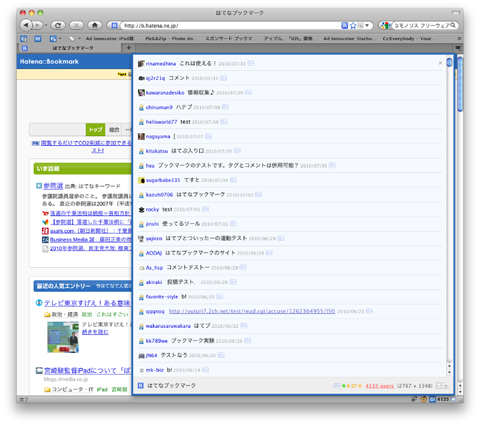Open the tag icon menu in bookmarks bar
Screen dimensions: 480x428
pyautogui.click(x=75, y=39)
